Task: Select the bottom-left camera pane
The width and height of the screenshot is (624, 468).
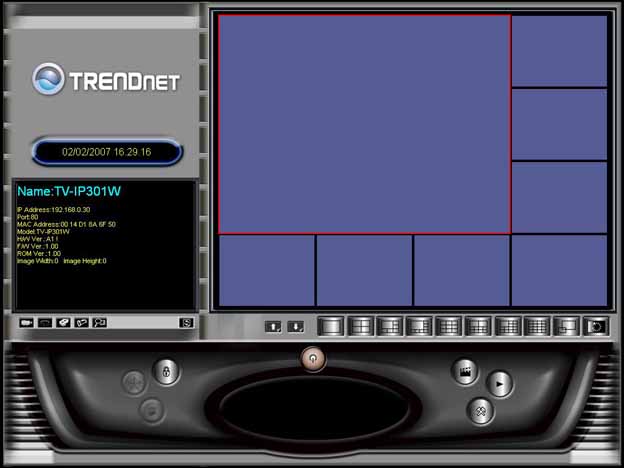Action: [x=266, y=270]
